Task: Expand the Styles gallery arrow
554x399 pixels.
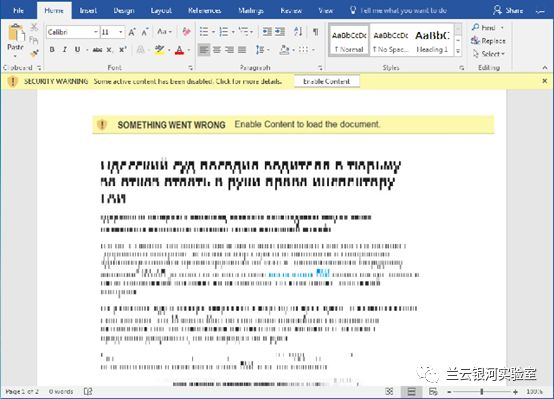Action: (x=458, y=52)
